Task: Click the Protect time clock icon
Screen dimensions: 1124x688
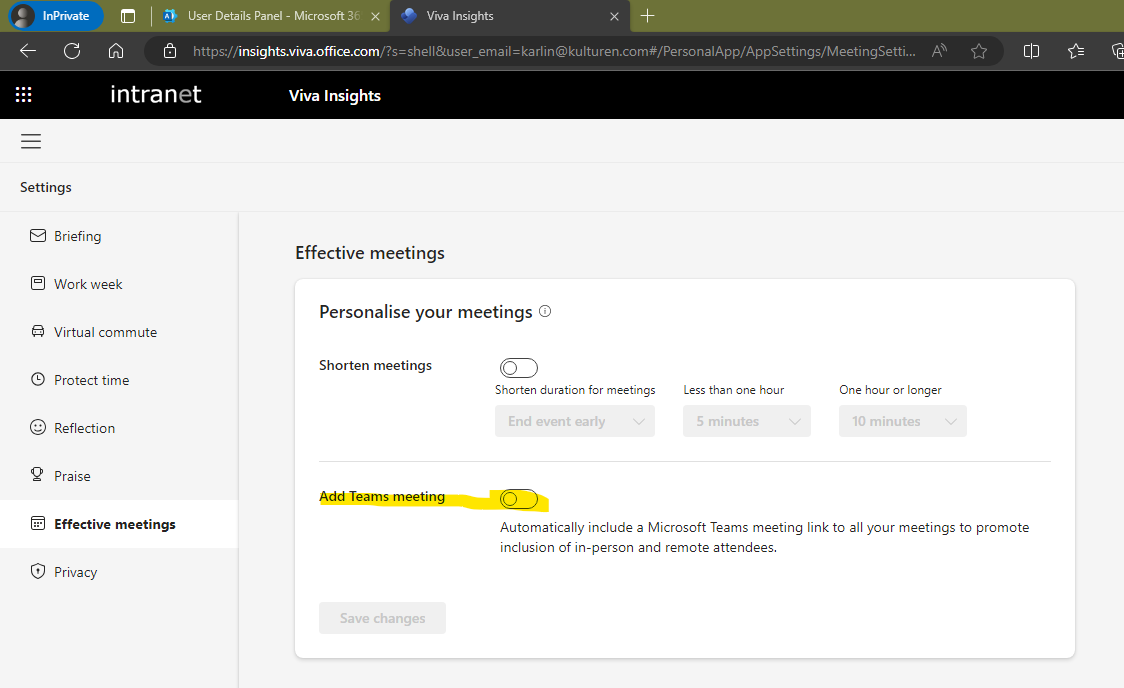Action: coord(38,379)
